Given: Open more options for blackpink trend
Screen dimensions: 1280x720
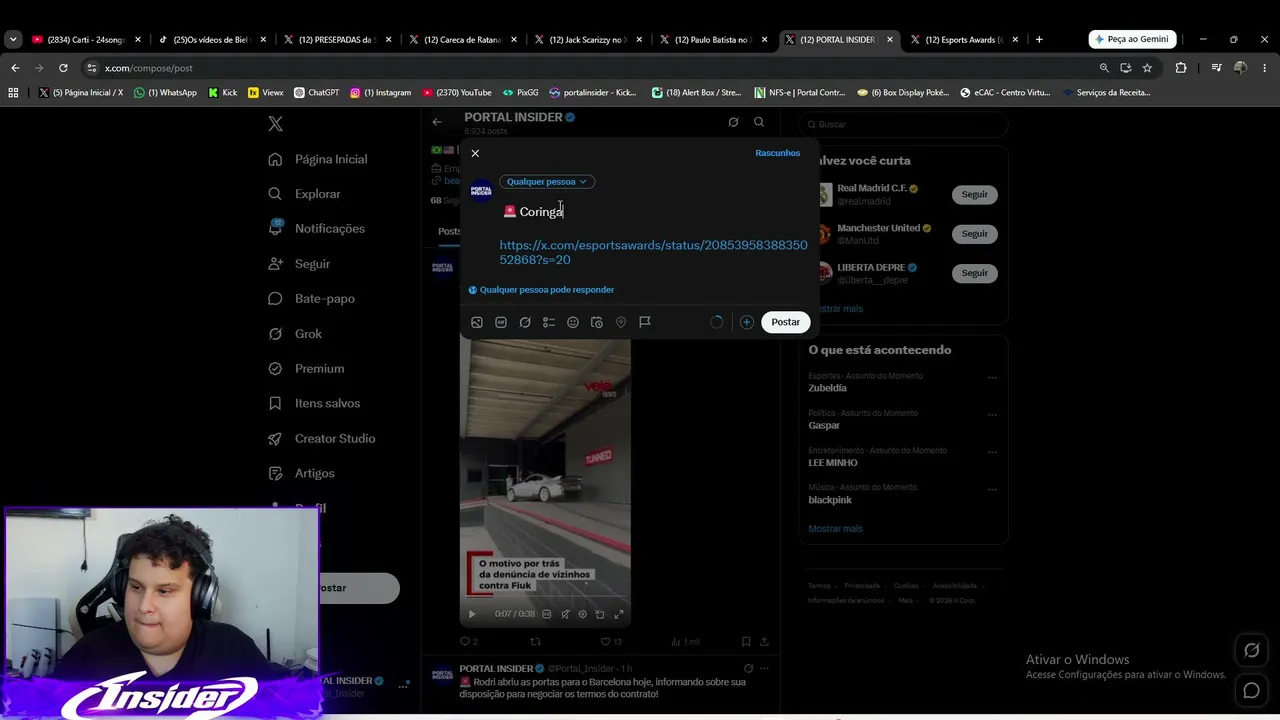Looking at the screenshot, I should tap(992, 489).
